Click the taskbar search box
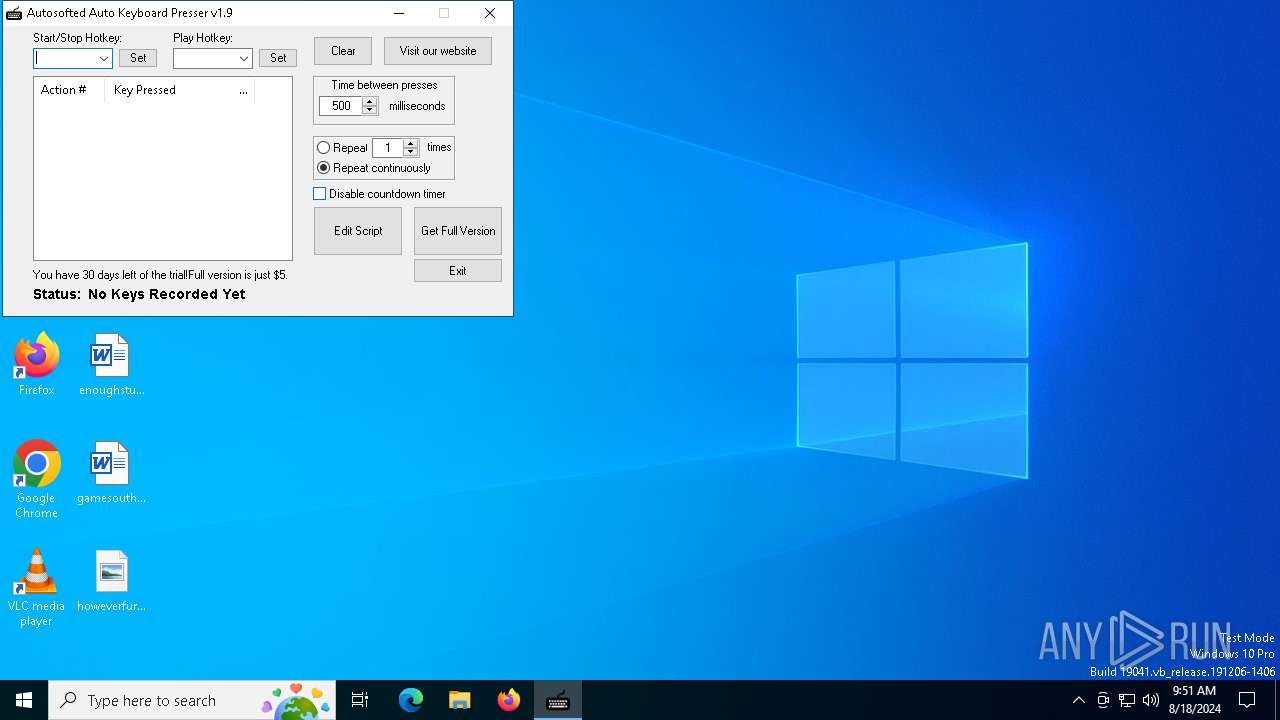This screenshot has width=1280, height=720. [x=192, y=700]
